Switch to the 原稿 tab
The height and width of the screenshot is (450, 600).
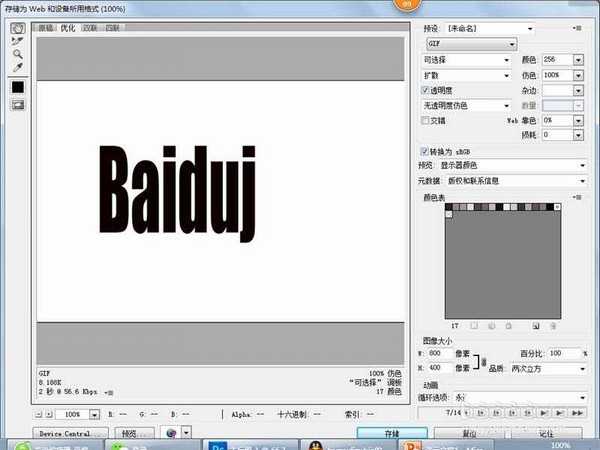point(46,28)
